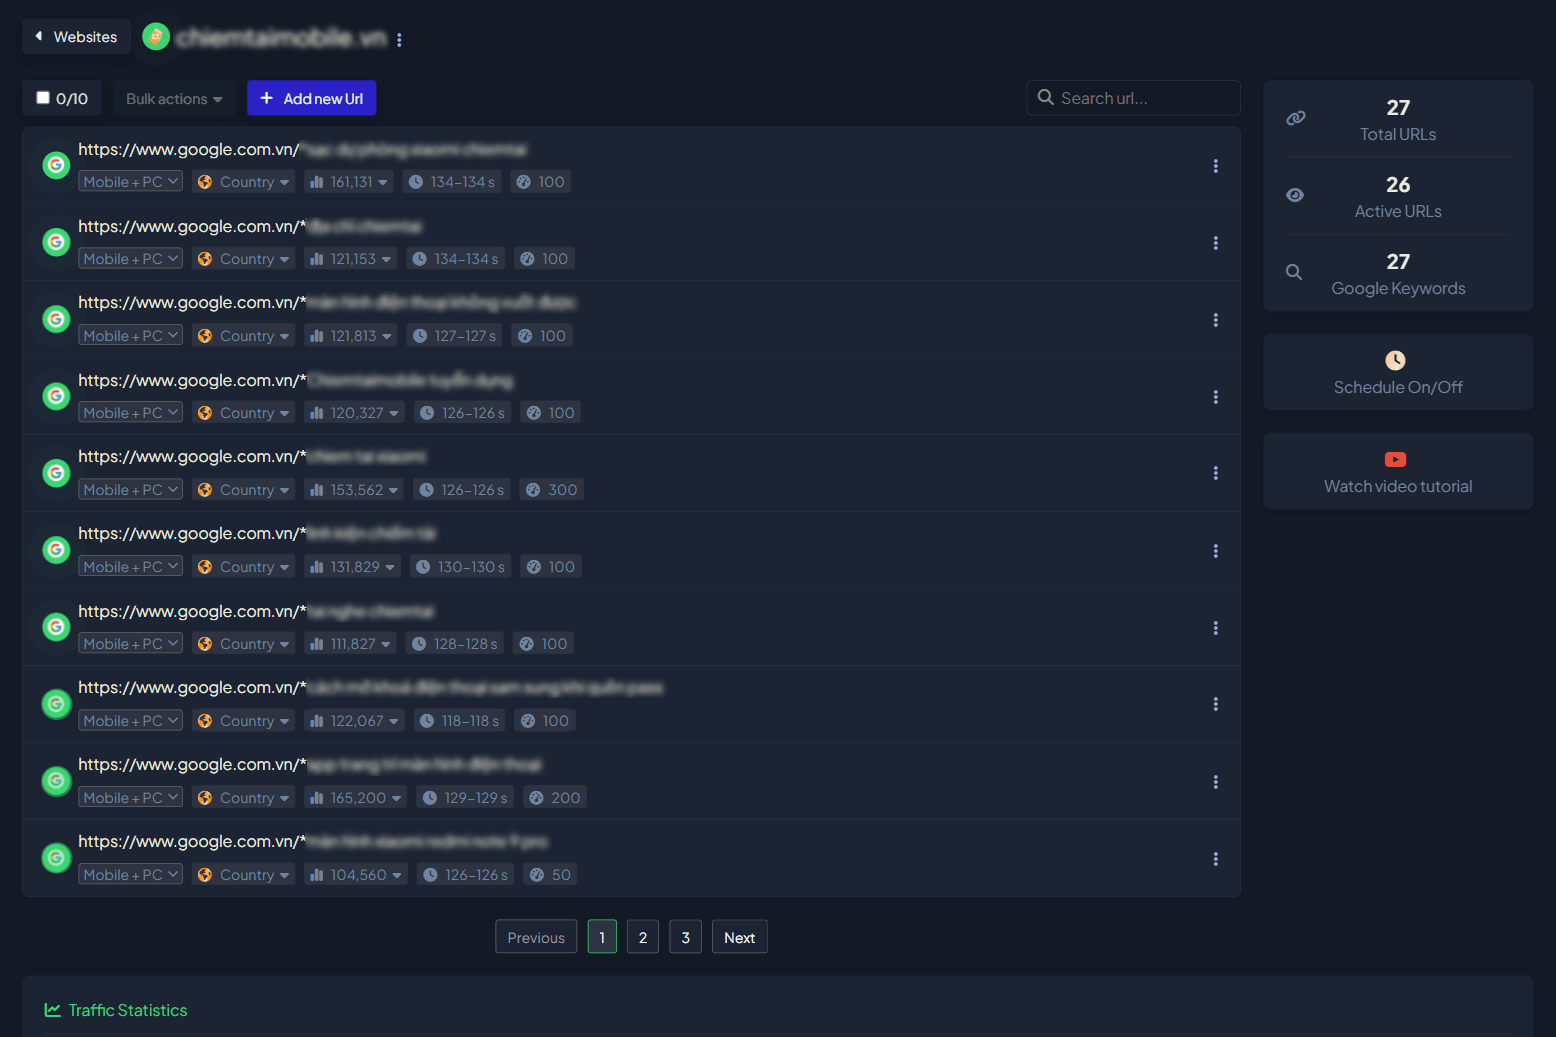Expand Country dropdown in the 120,327 row

(244, 413)
